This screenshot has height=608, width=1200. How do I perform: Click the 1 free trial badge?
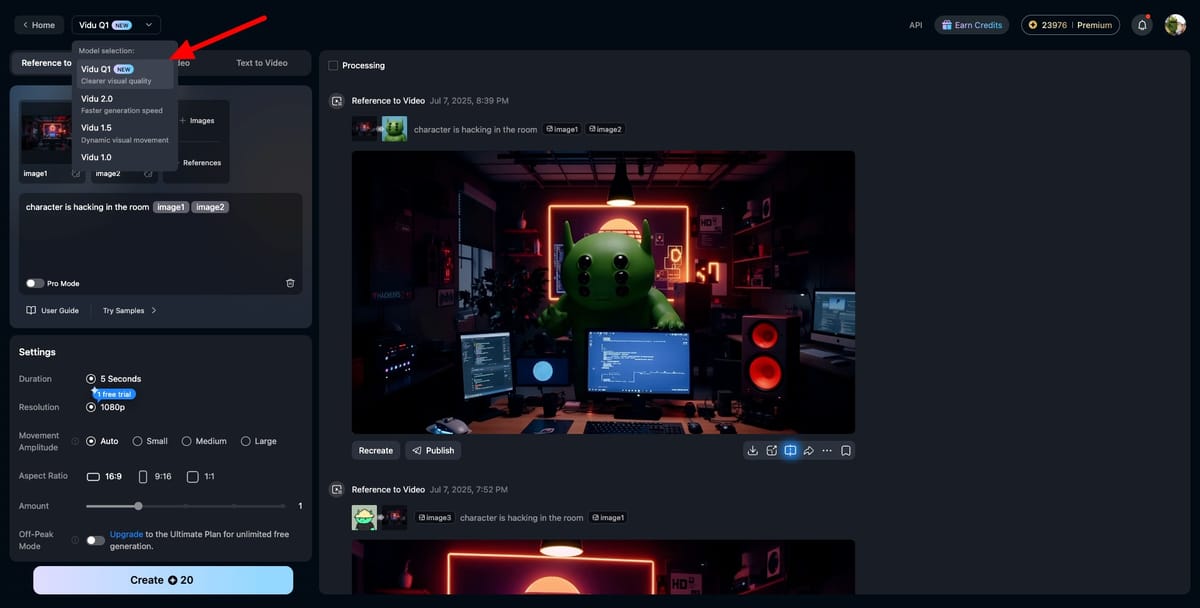click(115, 394)
